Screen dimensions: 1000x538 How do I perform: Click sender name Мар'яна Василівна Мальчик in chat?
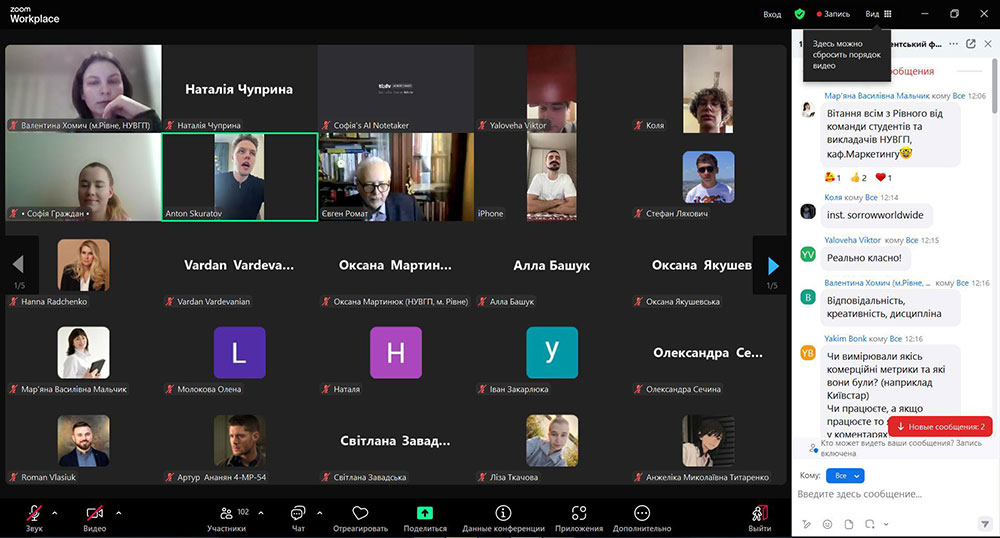[x=877, y=96]
